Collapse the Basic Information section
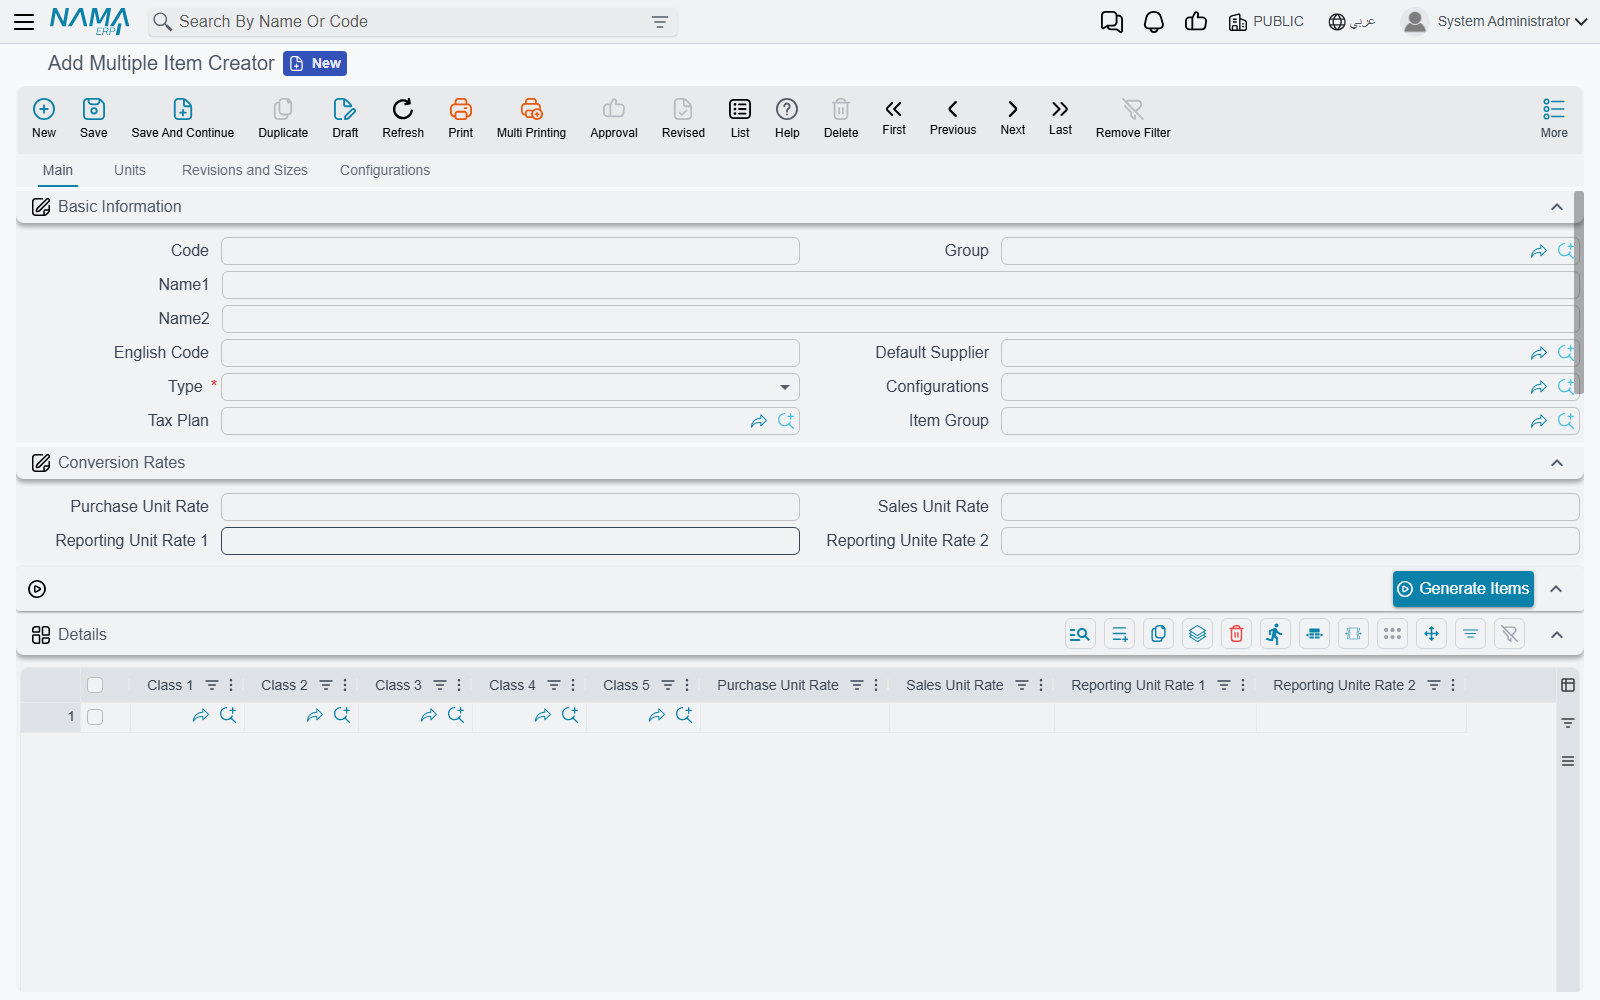The height and width of the screenshot is (1000, 1600). coord(1557,207)
